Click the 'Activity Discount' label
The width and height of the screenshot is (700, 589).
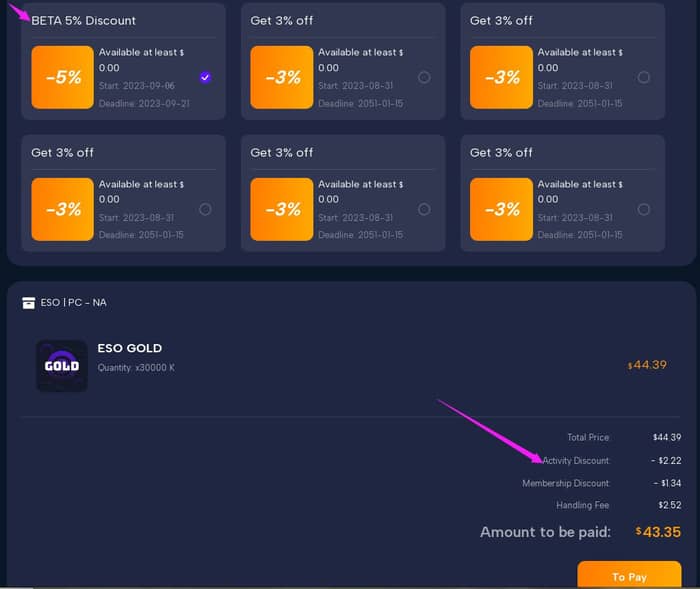(575, 460)
